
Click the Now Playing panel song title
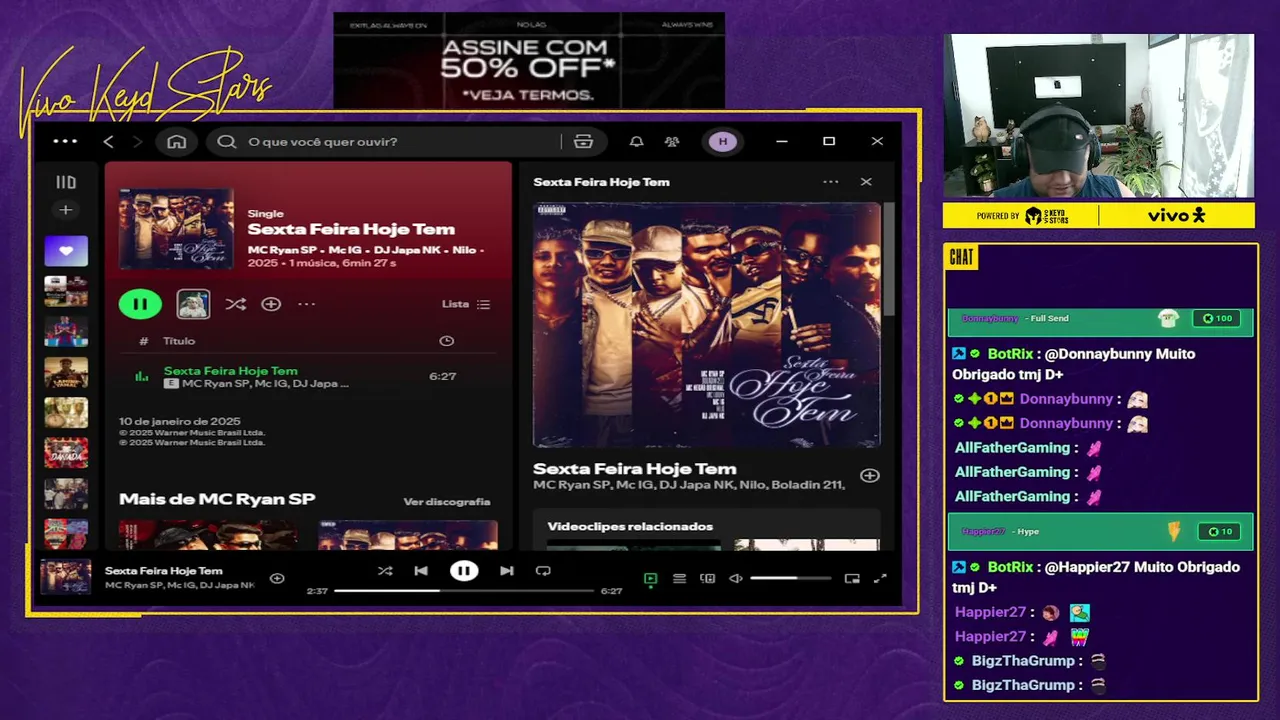pyautogui.click(x=635, y=469)
